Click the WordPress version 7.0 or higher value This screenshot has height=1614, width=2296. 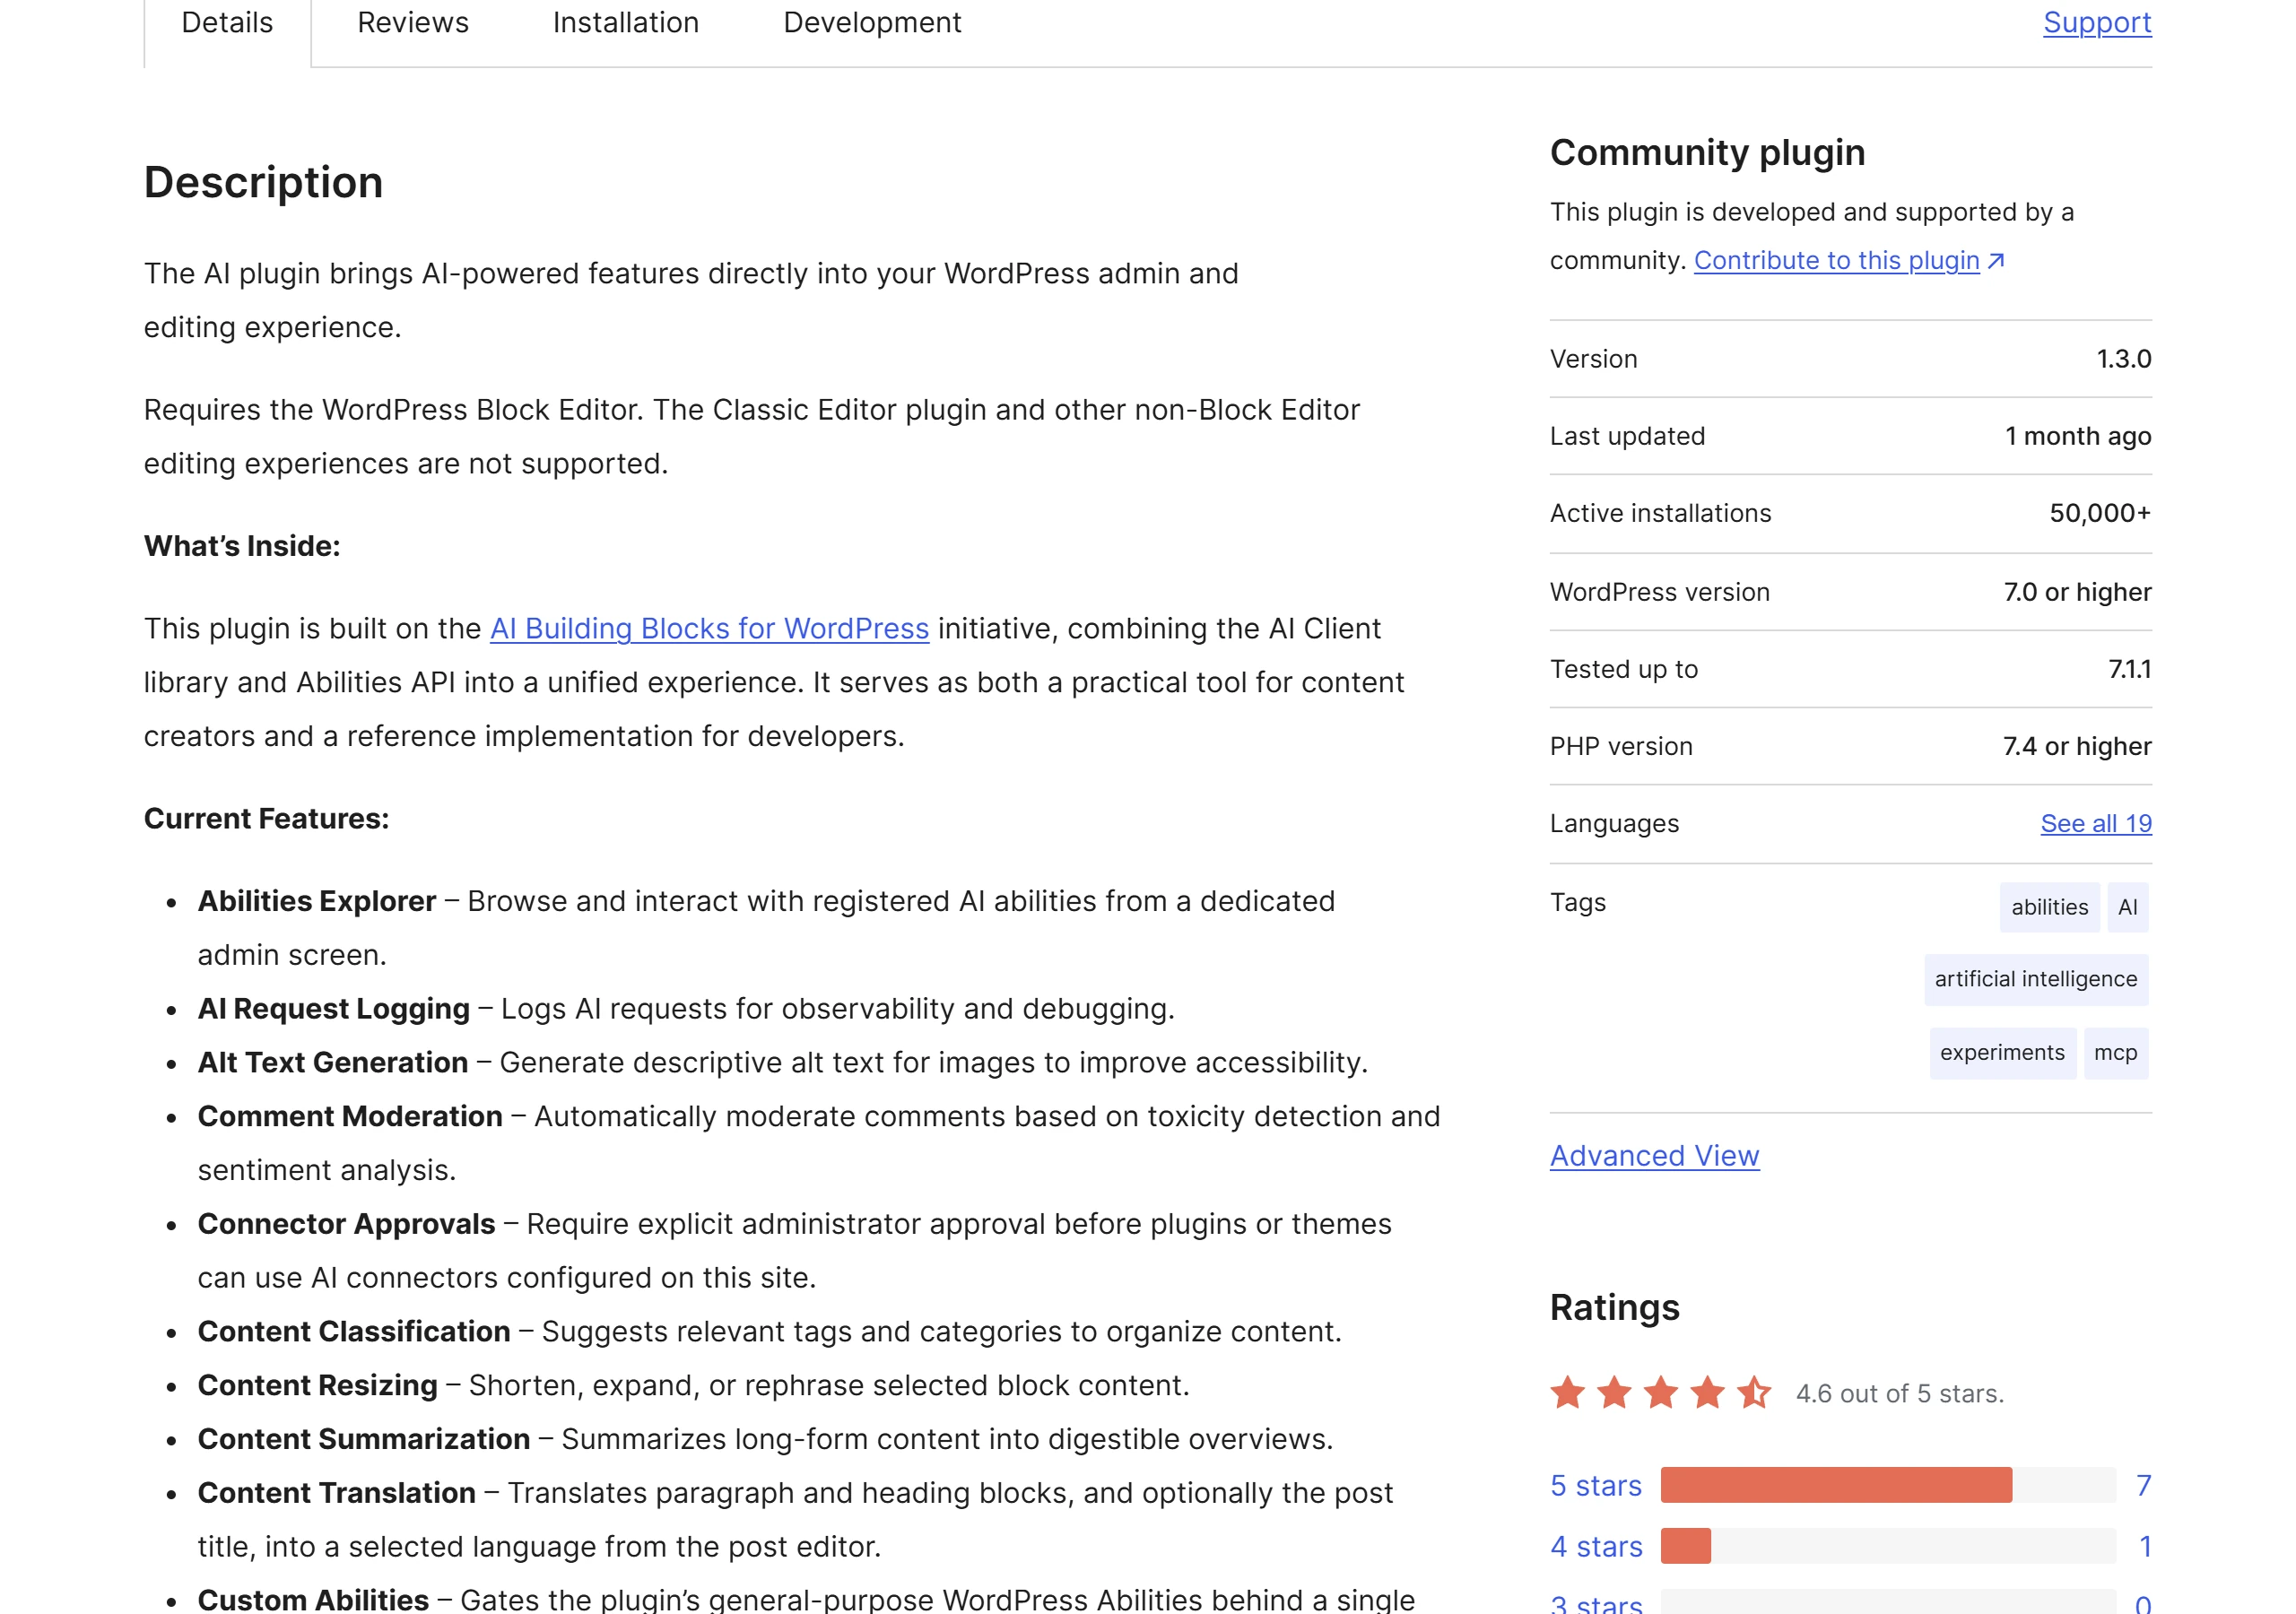pos(2077,592)
